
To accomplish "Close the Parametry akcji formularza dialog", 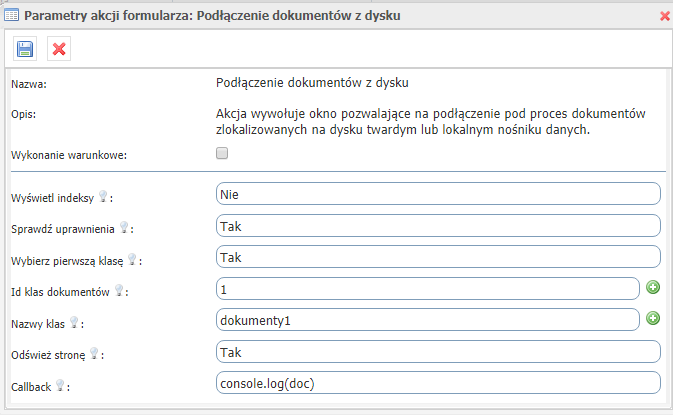I will [x=664, y=16].
